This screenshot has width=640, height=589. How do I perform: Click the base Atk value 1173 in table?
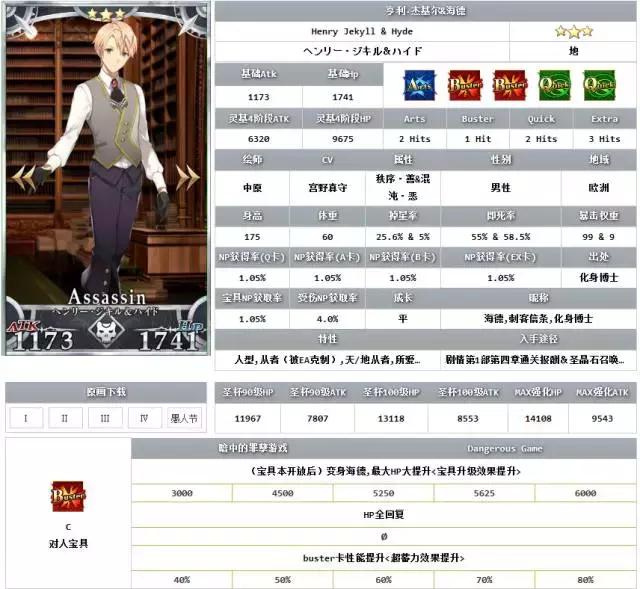click(x=259, y=97)
